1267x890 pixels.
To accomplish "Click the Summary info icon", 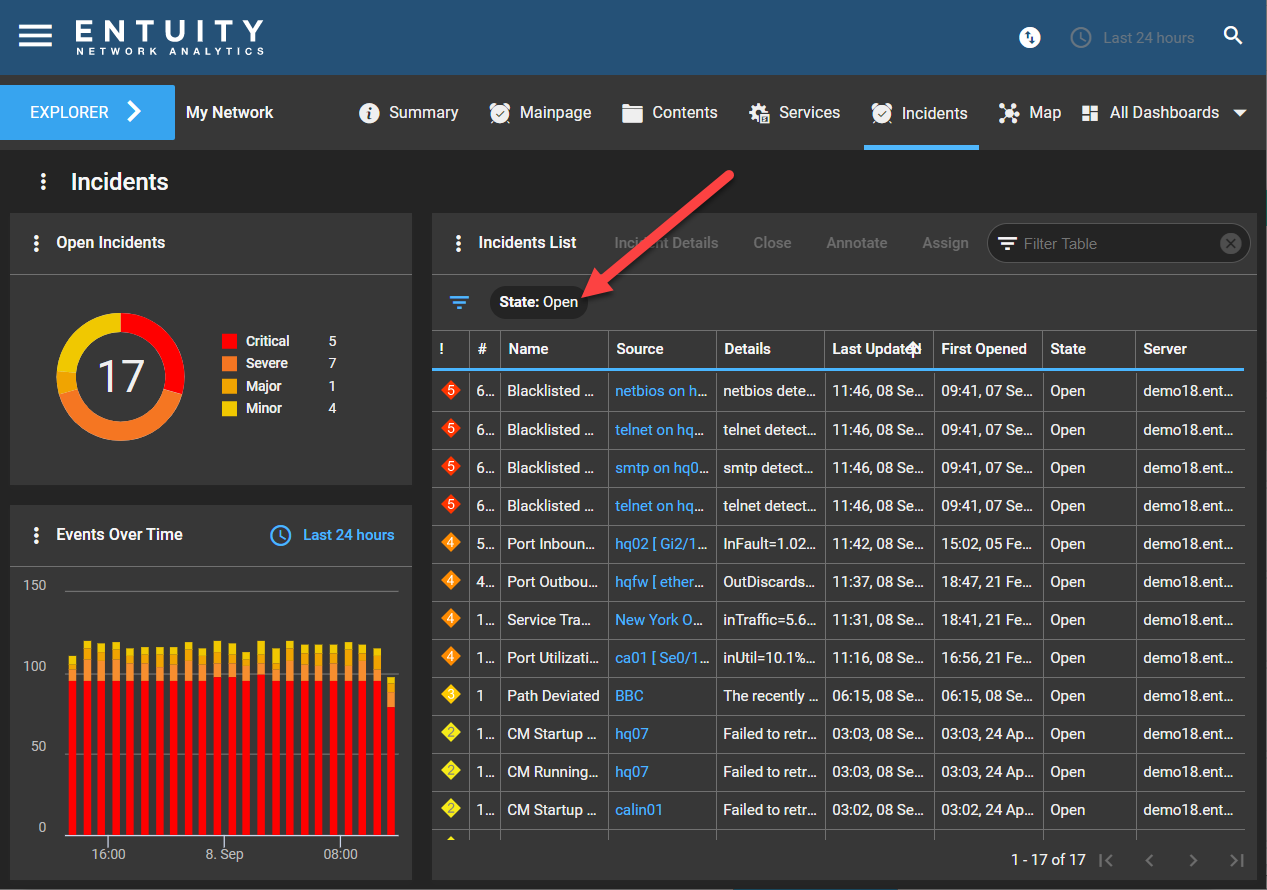I will pos(369,113).
